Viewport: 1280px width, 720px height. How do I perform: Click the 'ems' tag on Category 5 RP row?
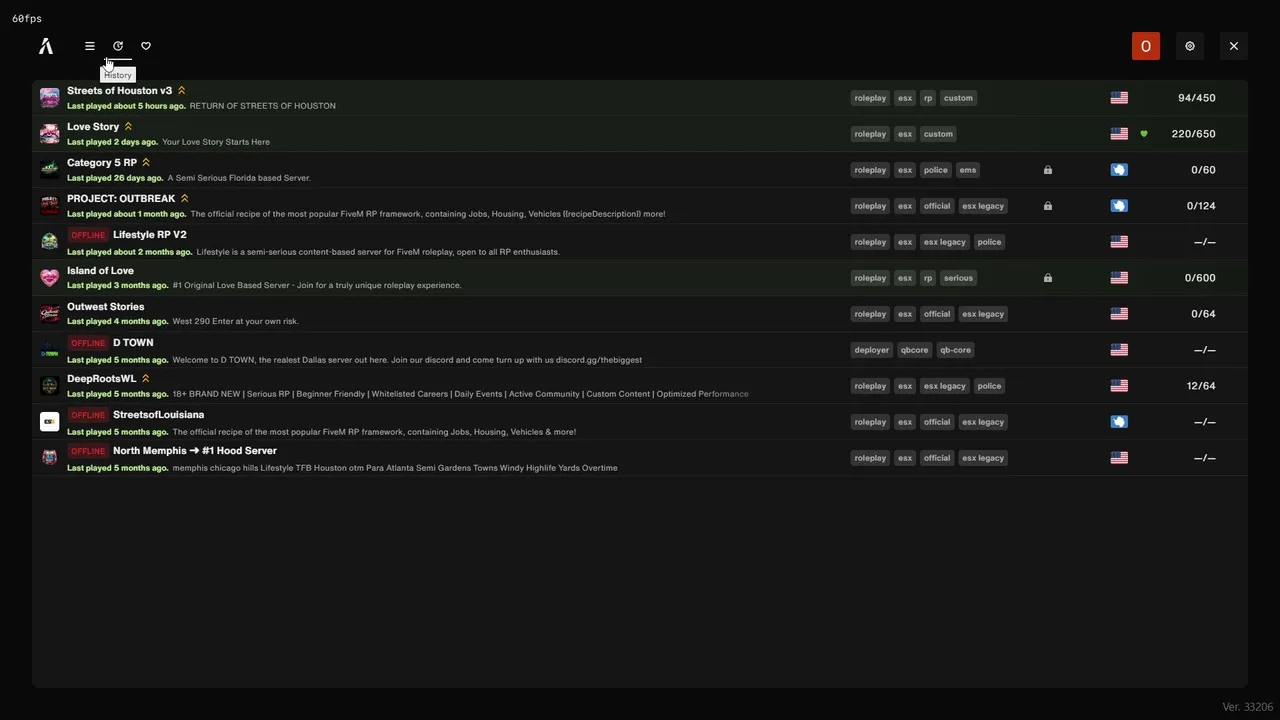coord(968,170)
